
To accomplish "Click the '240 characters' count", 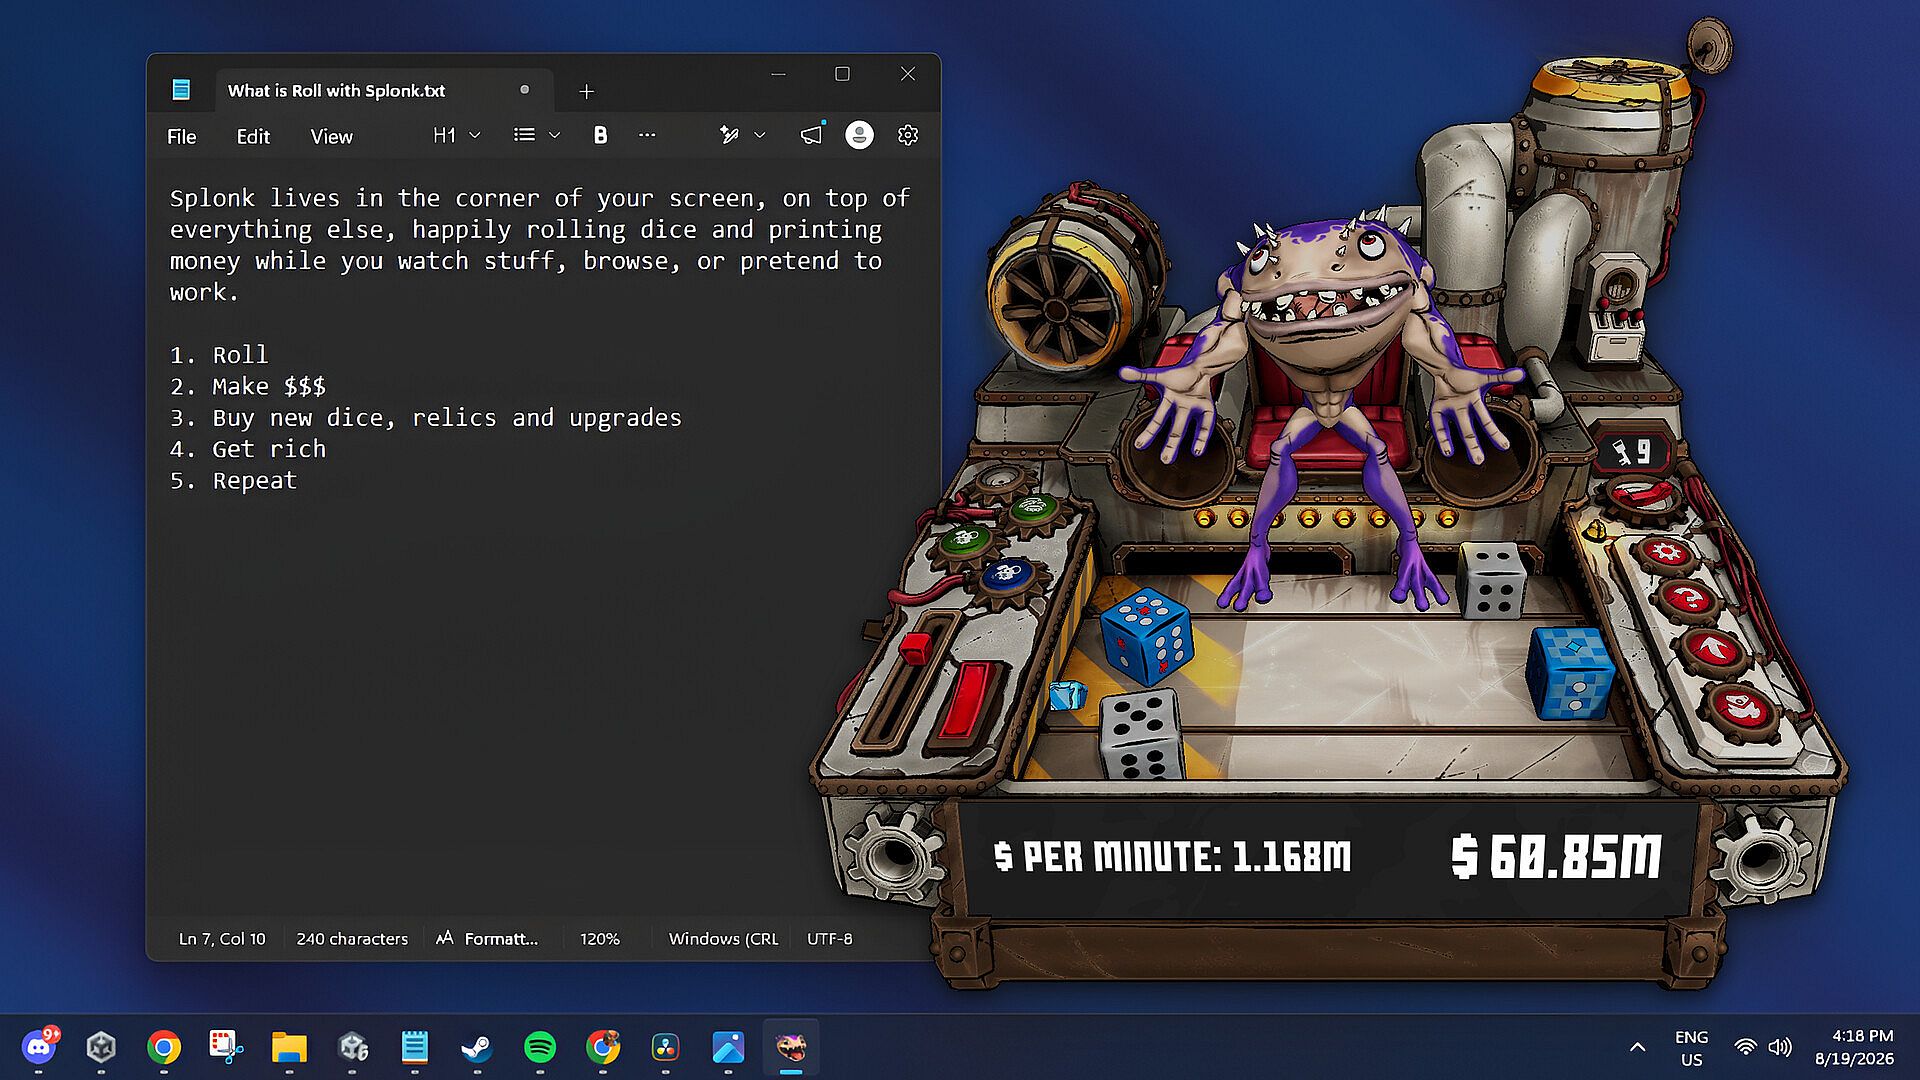I will [x=352, y=938].
